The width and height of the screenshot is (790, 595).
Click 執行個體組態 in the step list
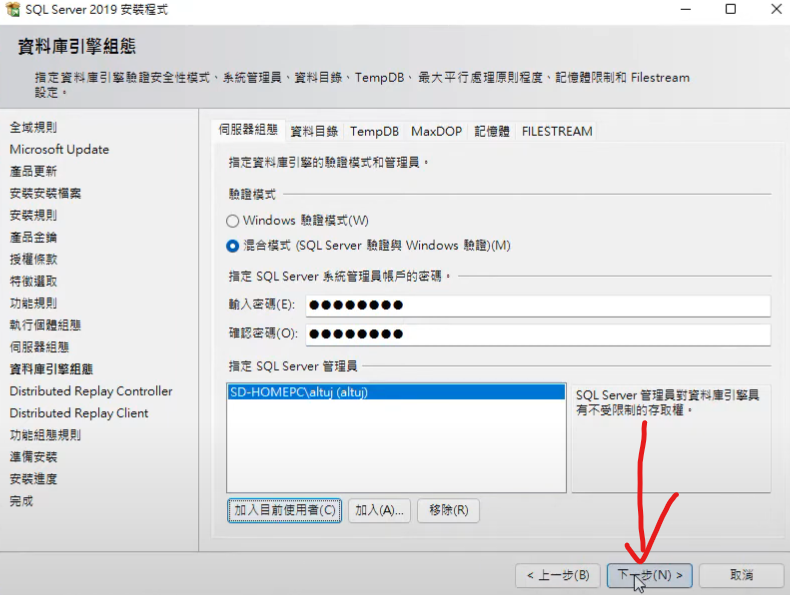pyautogui.click(x=45, y=325)
